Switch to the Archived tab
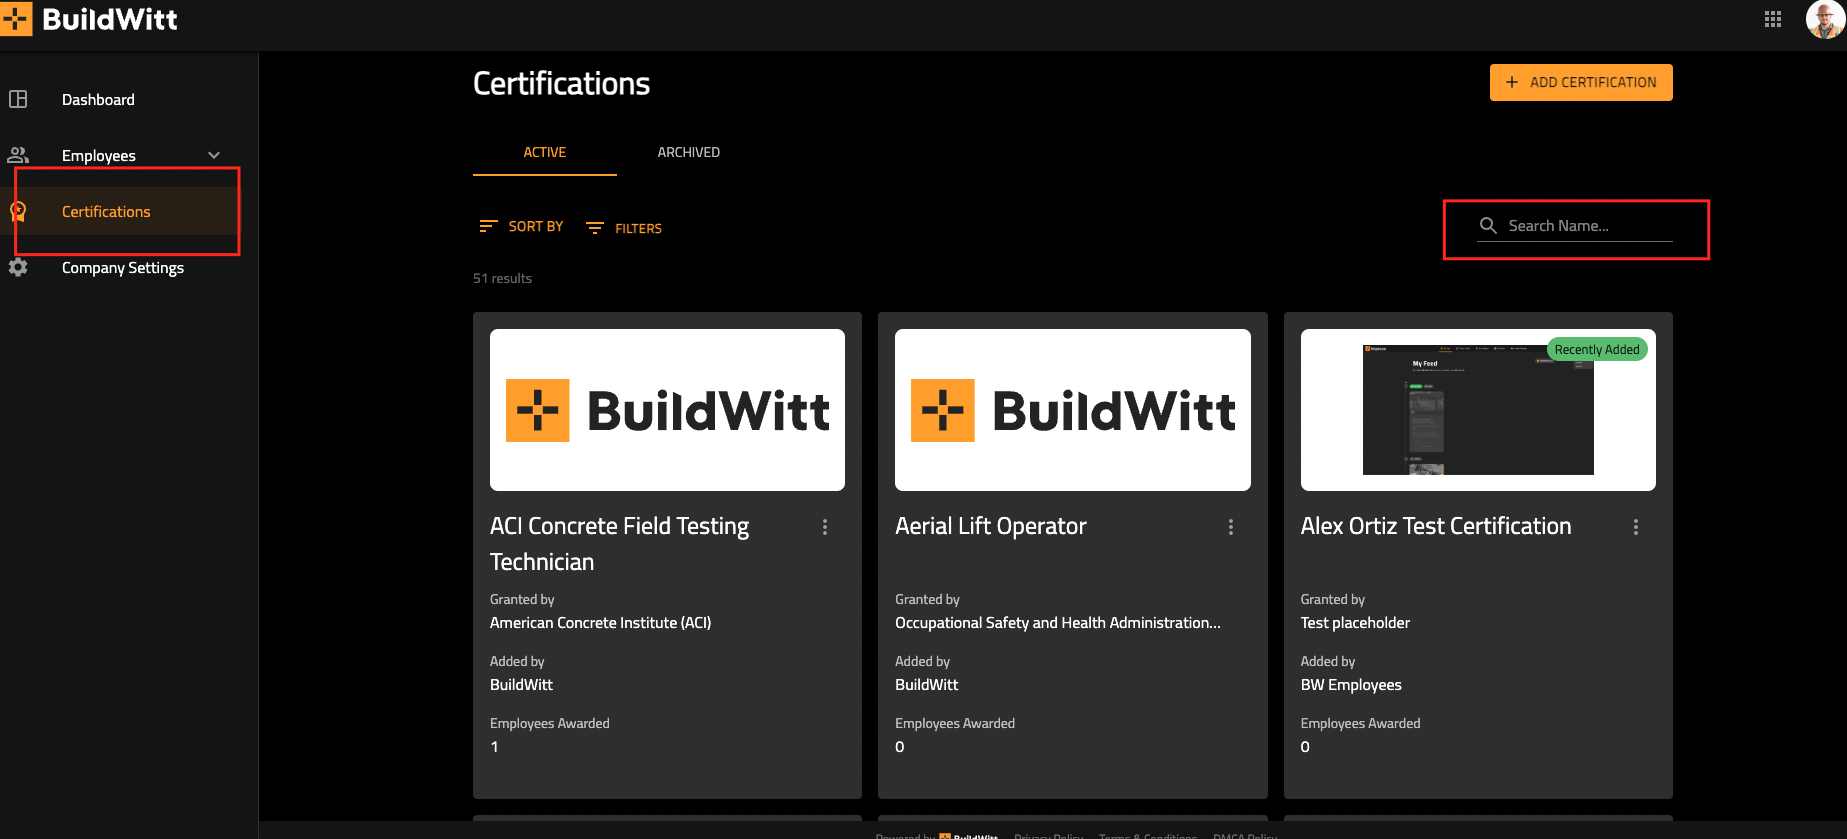The height and width of the screenshot is (839, 1847). point(689,152)
